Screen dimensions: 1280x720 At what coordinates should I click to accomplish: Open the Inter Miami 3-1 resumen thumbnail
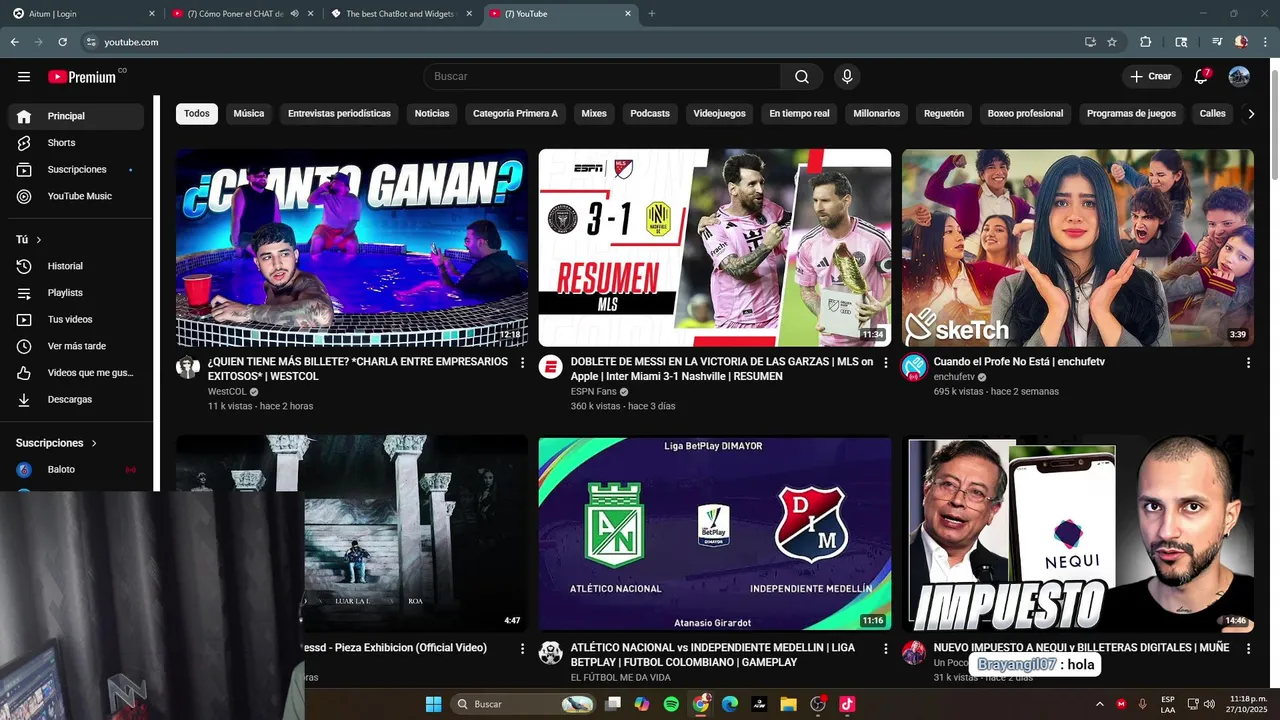click(715, 248)
